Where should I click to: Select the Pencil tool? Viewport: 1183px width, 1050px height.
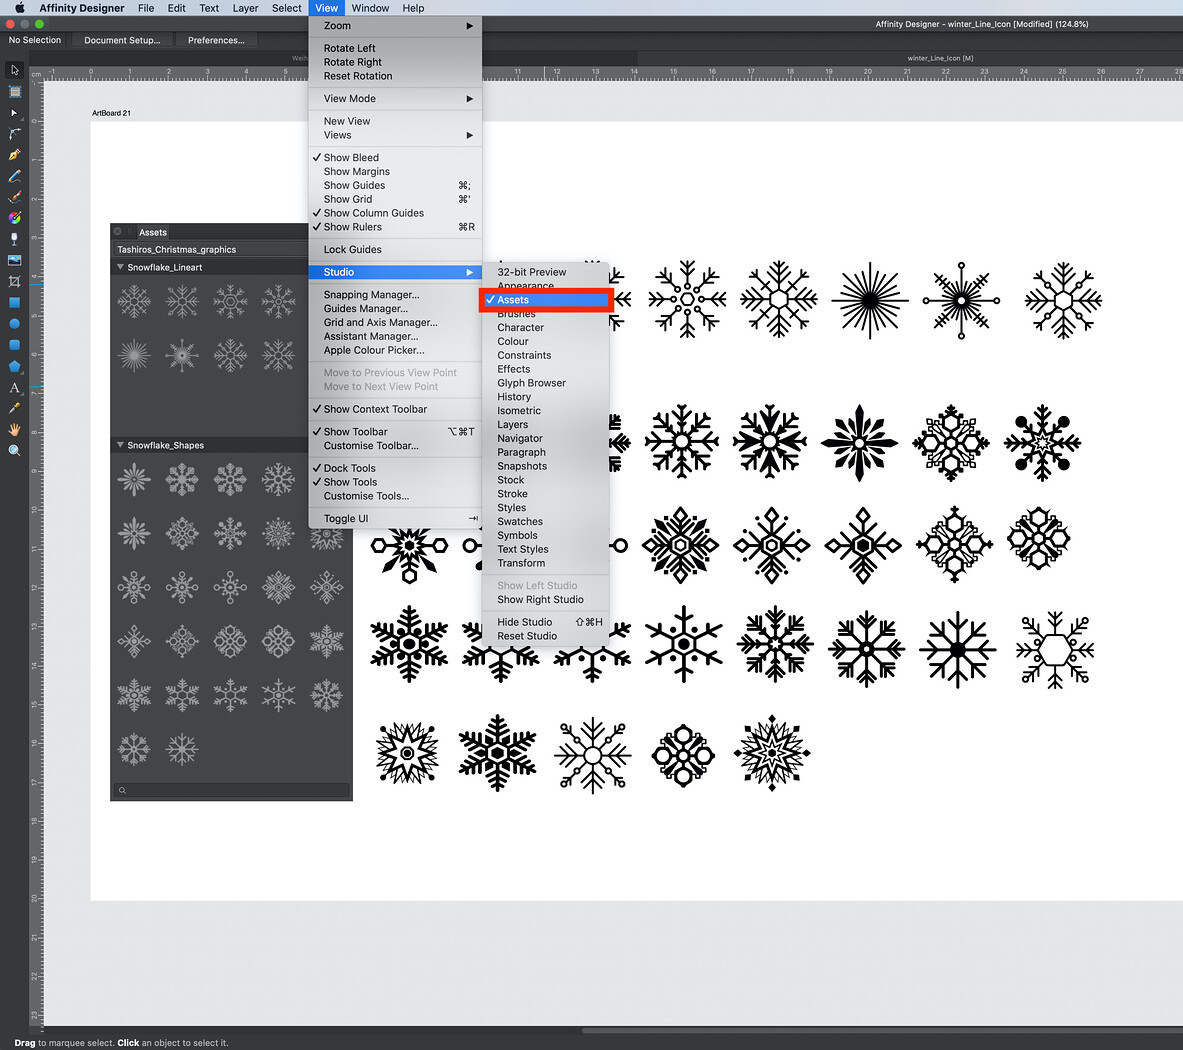pos(14,176)
